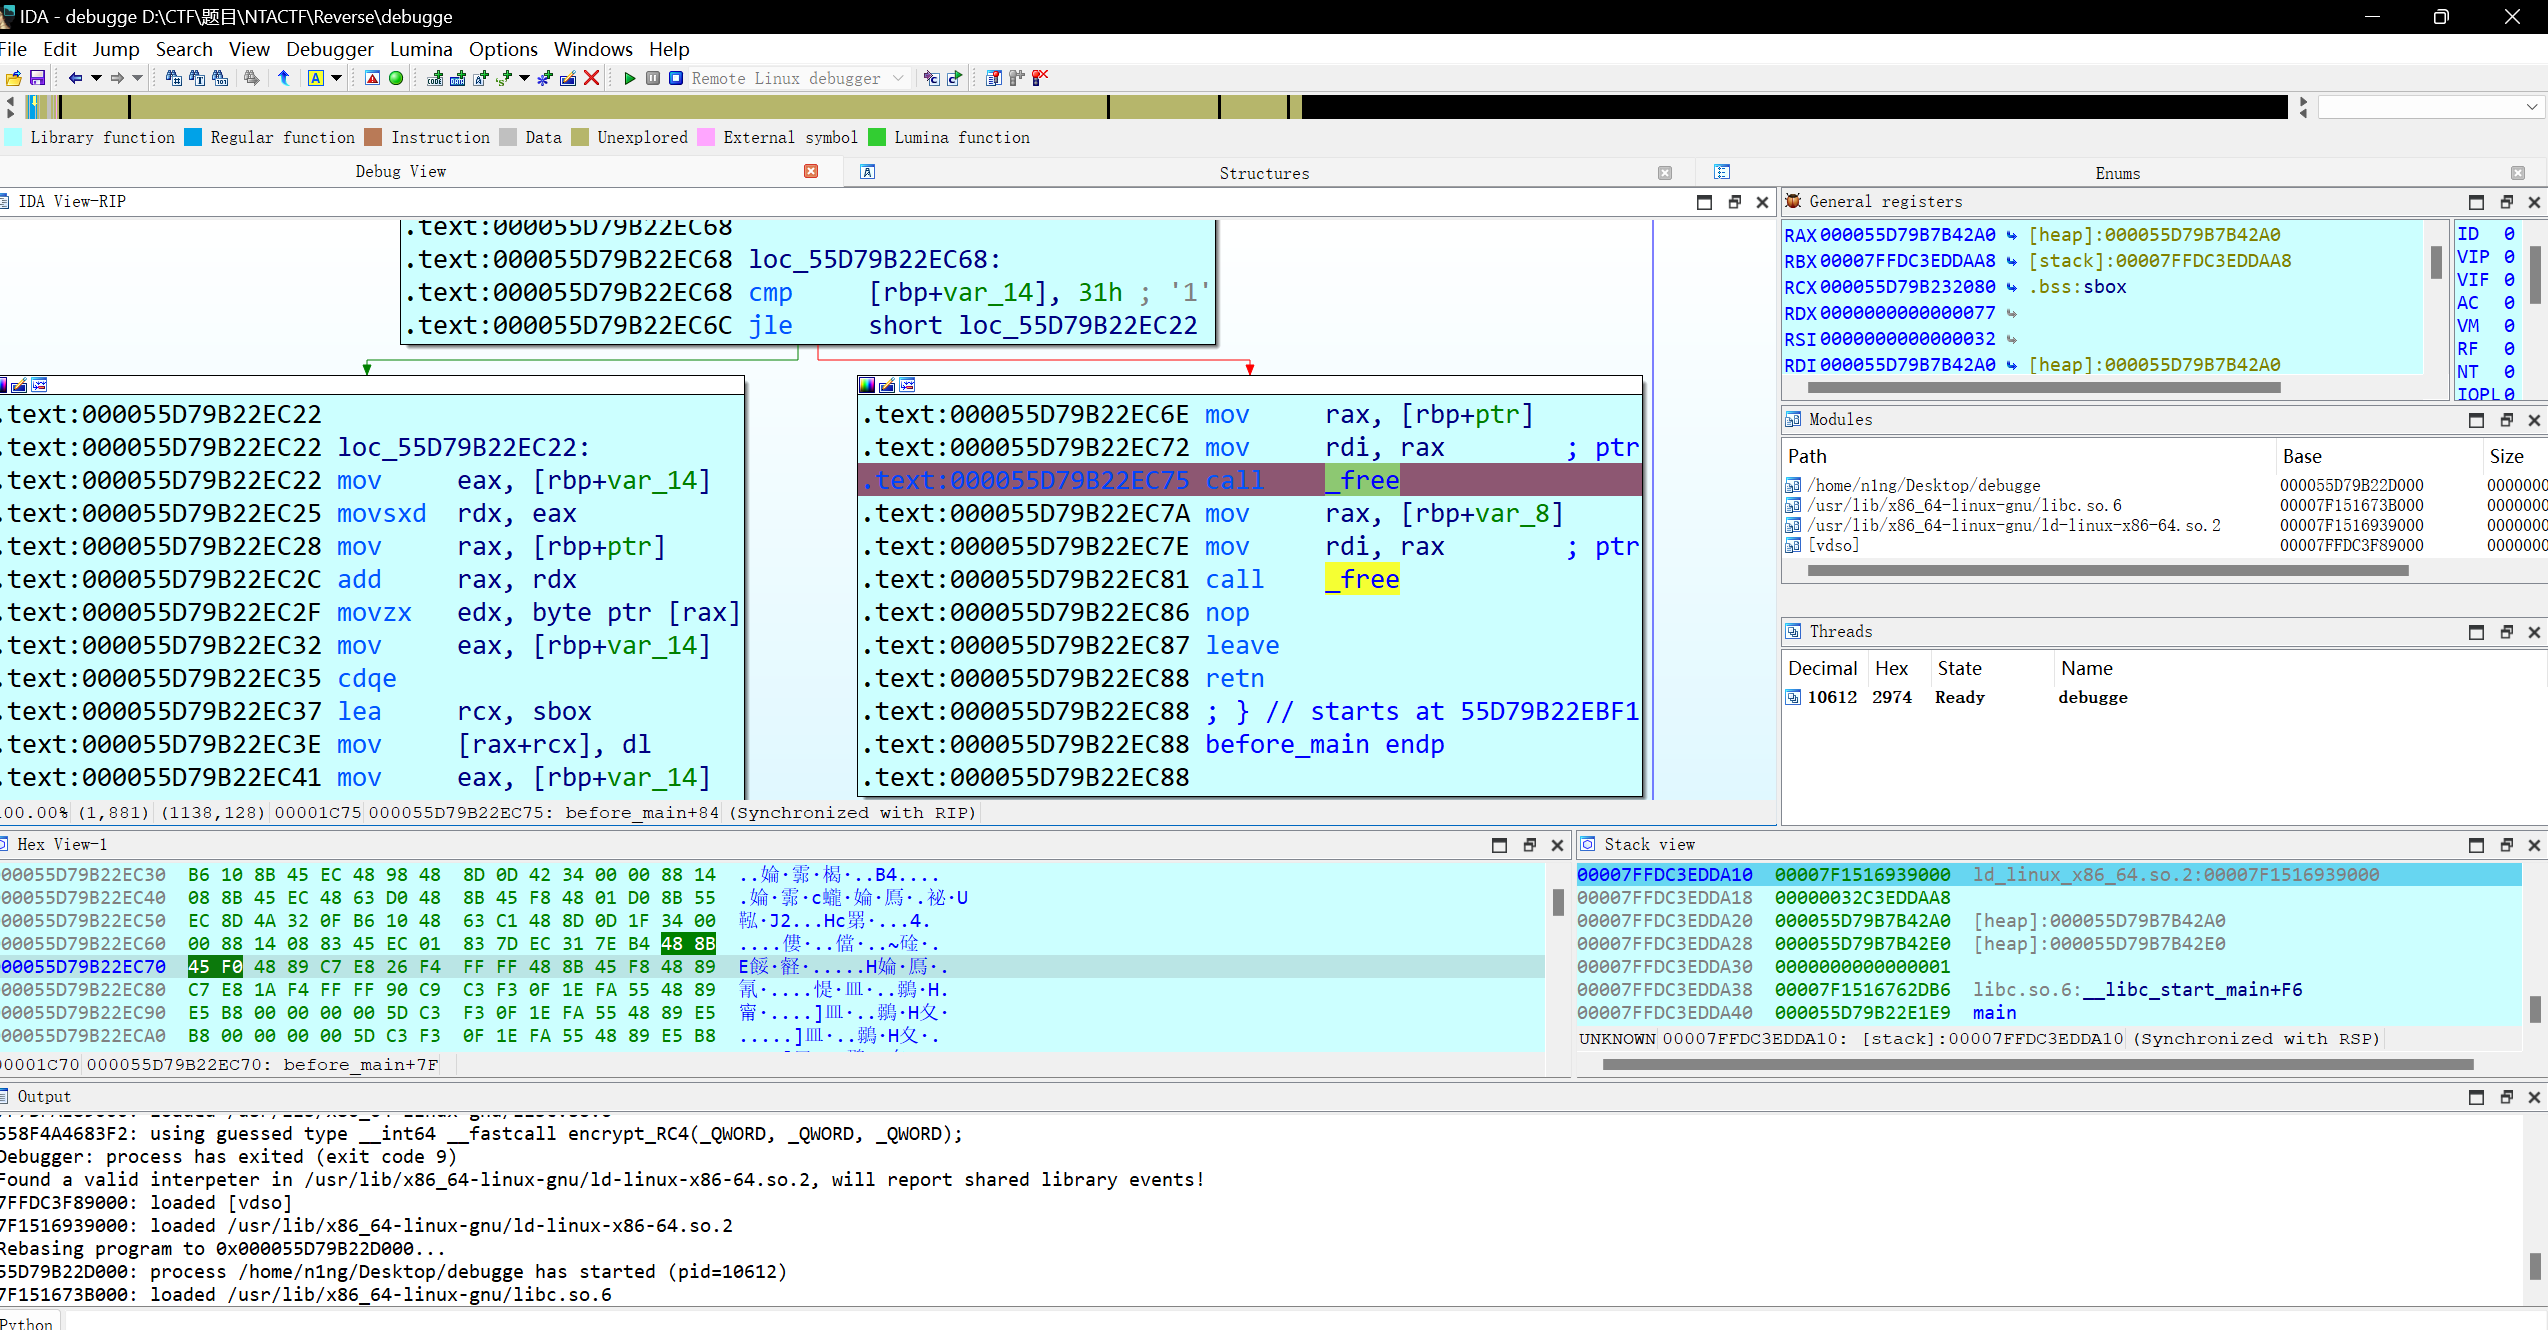Open the Remote Linux debugger dropdown

coord(799,78)
